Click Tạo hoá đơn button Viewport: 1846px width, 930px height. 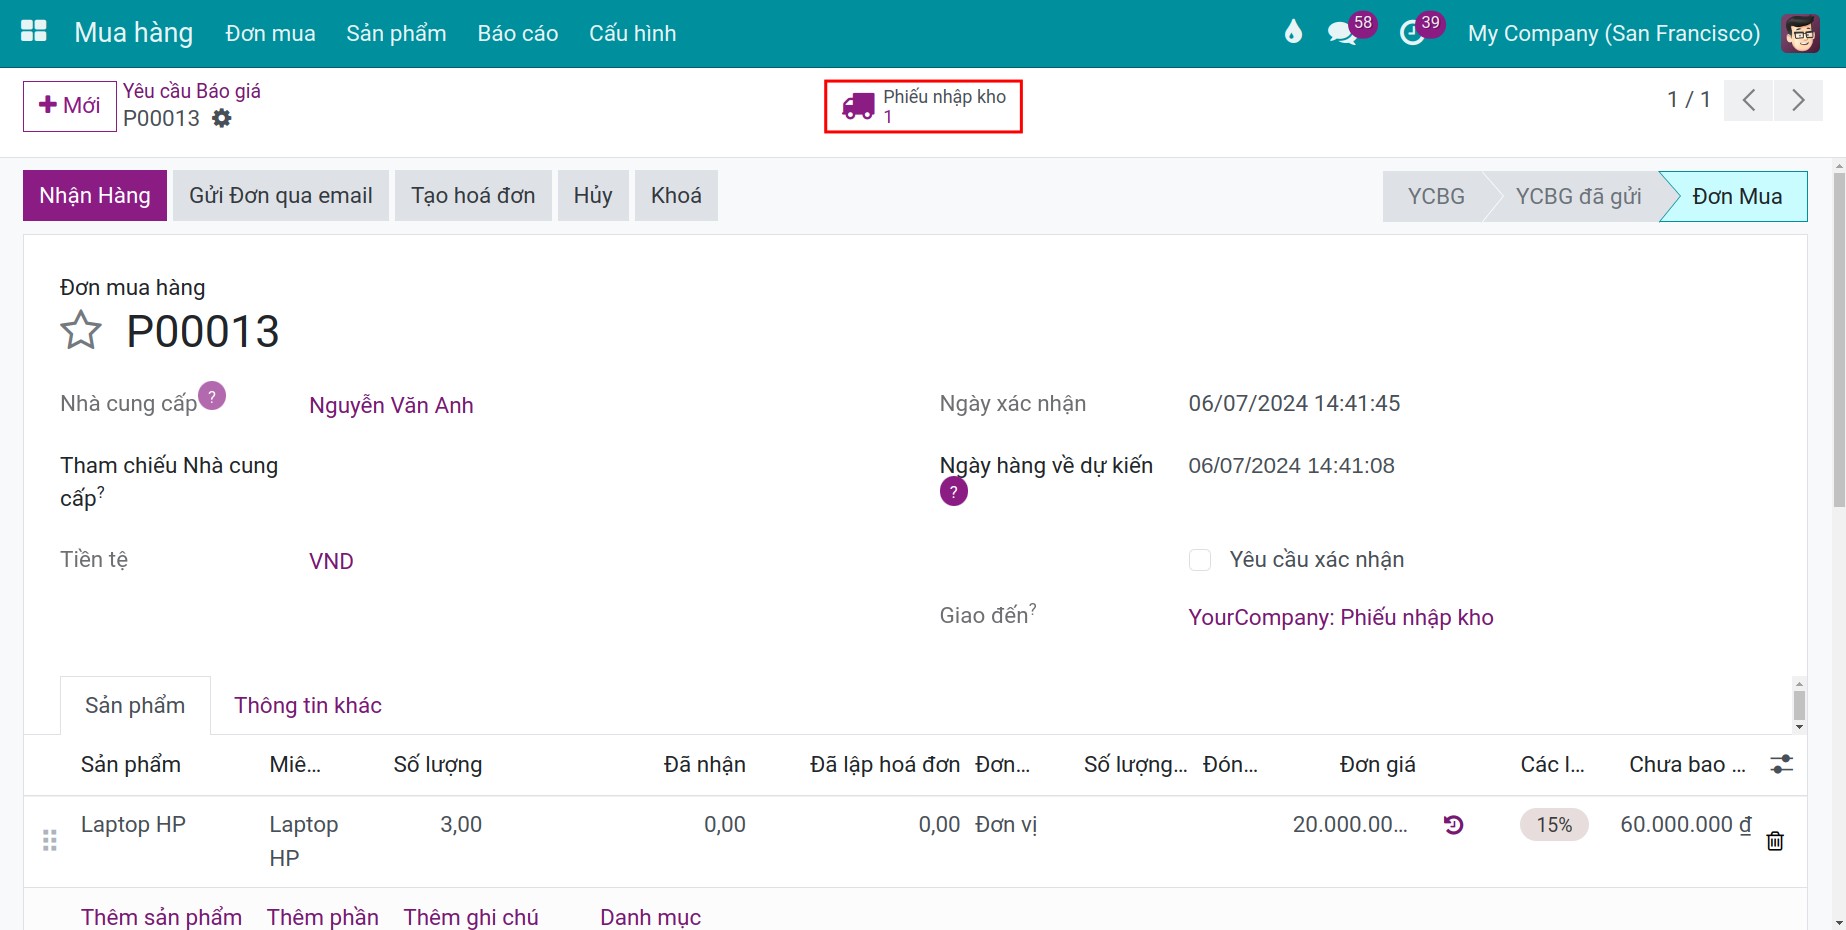(473, 195)
